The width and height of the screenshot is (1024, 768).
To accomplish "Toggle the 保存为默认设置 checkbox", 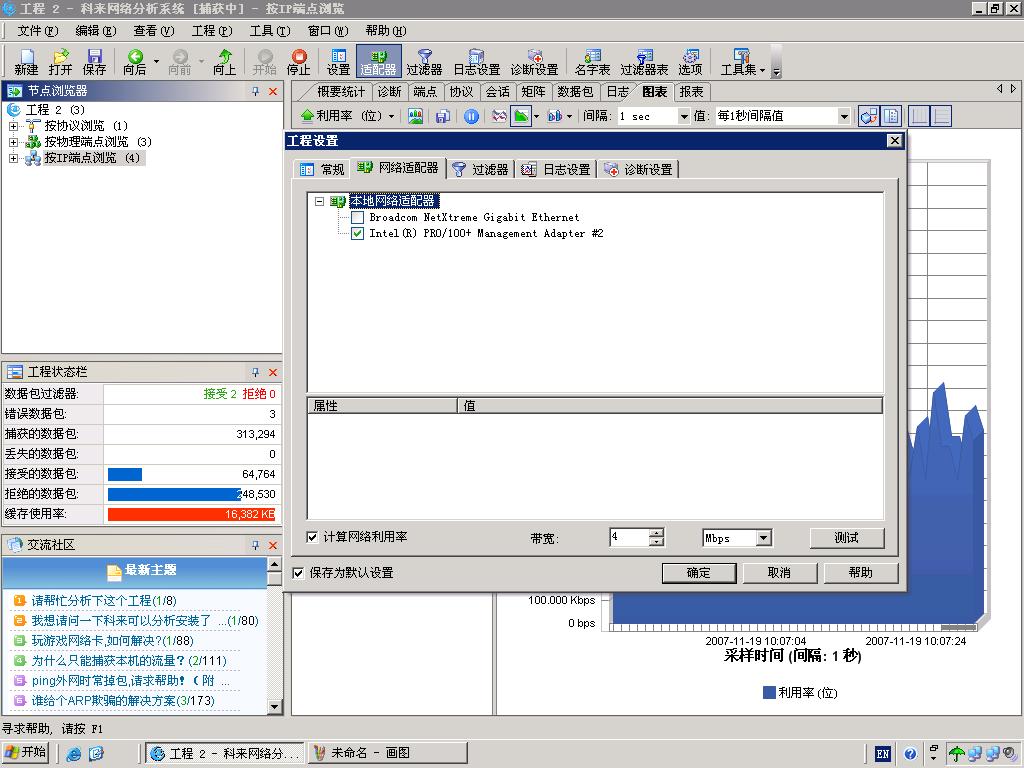I will point(298,573).
